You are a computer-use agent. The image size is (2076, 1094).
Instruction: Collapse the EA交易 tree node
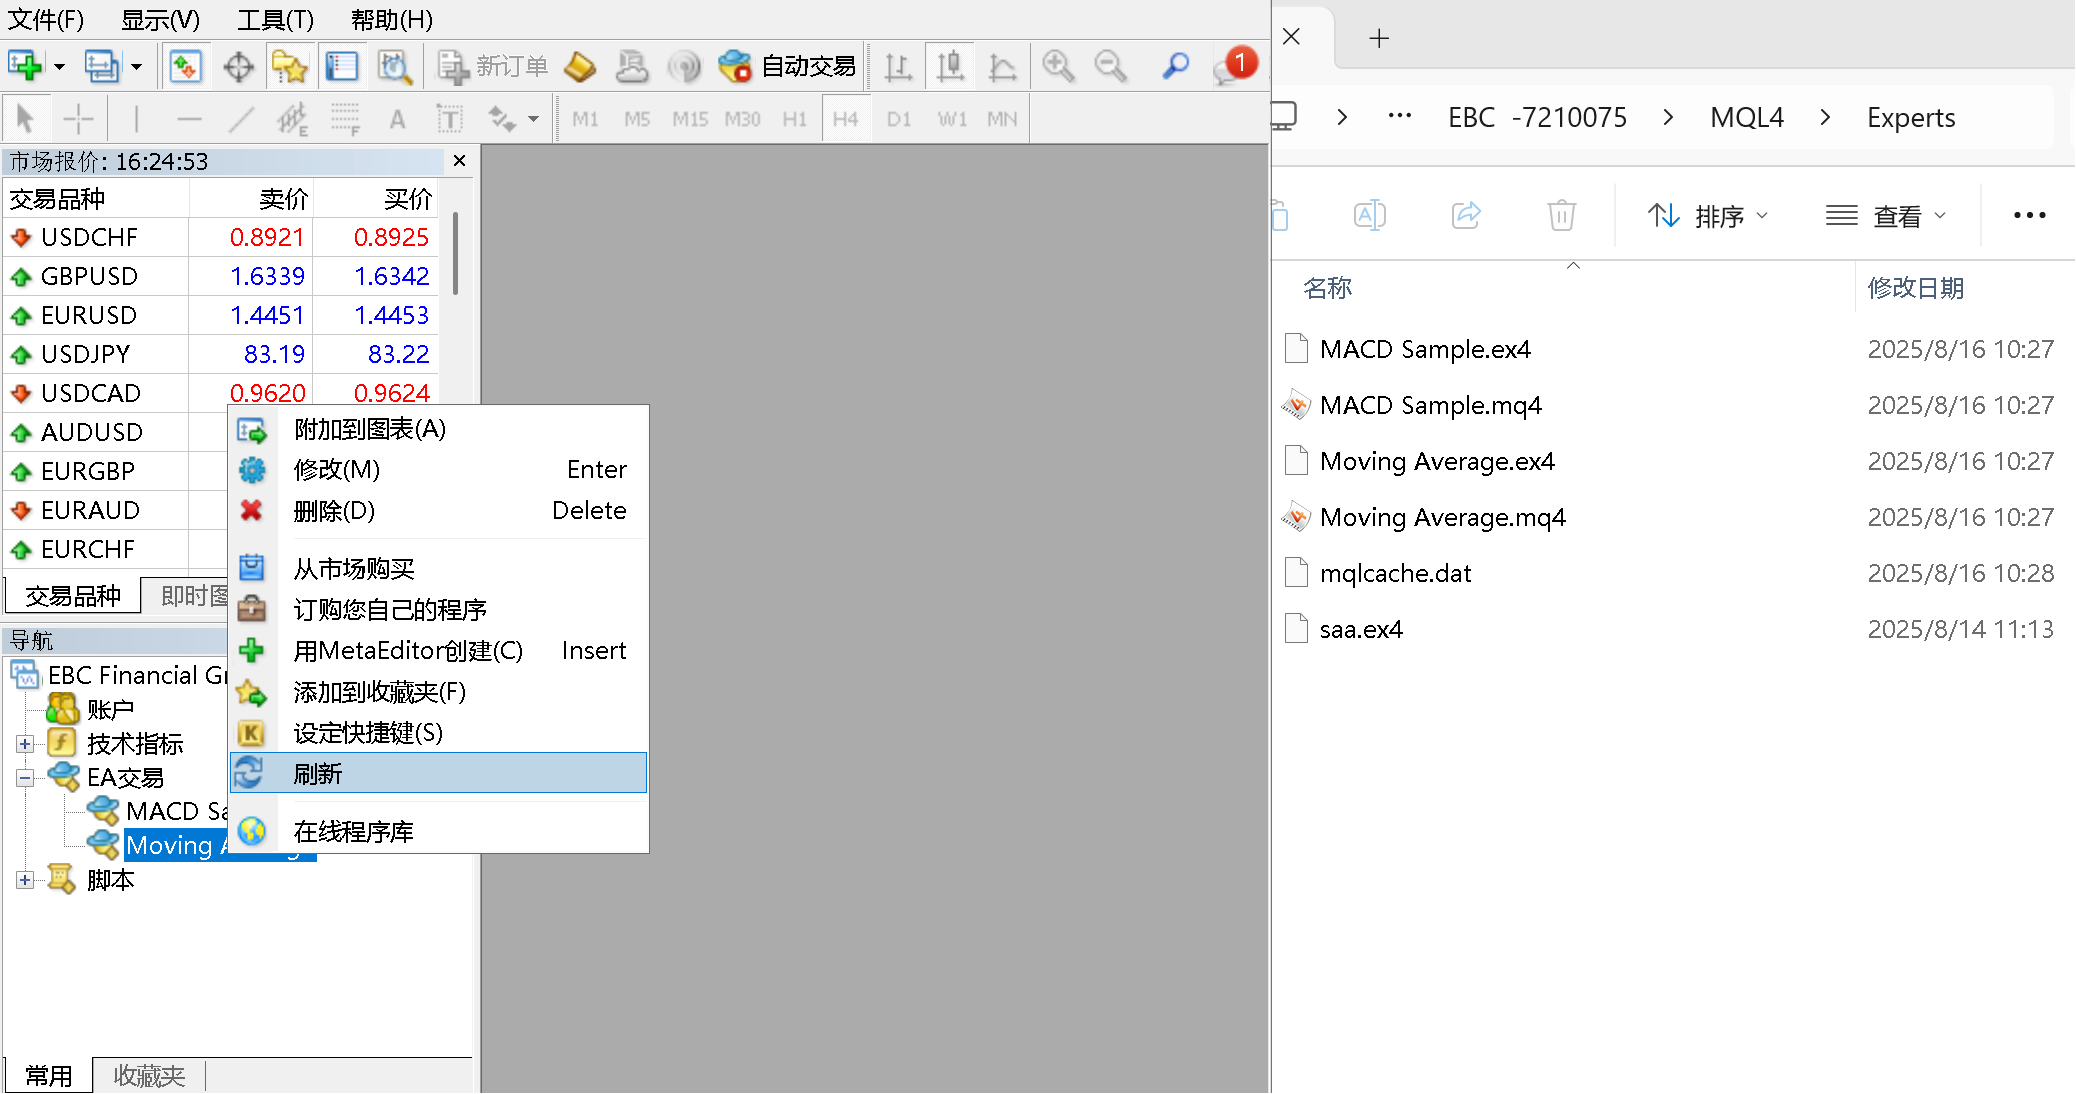click(25, 778)
